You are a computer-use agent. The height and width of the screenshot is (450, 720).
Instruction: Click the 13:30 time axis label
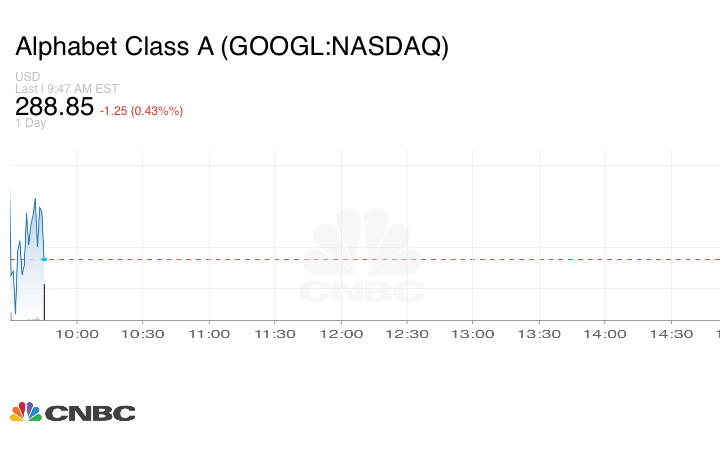coord(539,334)
